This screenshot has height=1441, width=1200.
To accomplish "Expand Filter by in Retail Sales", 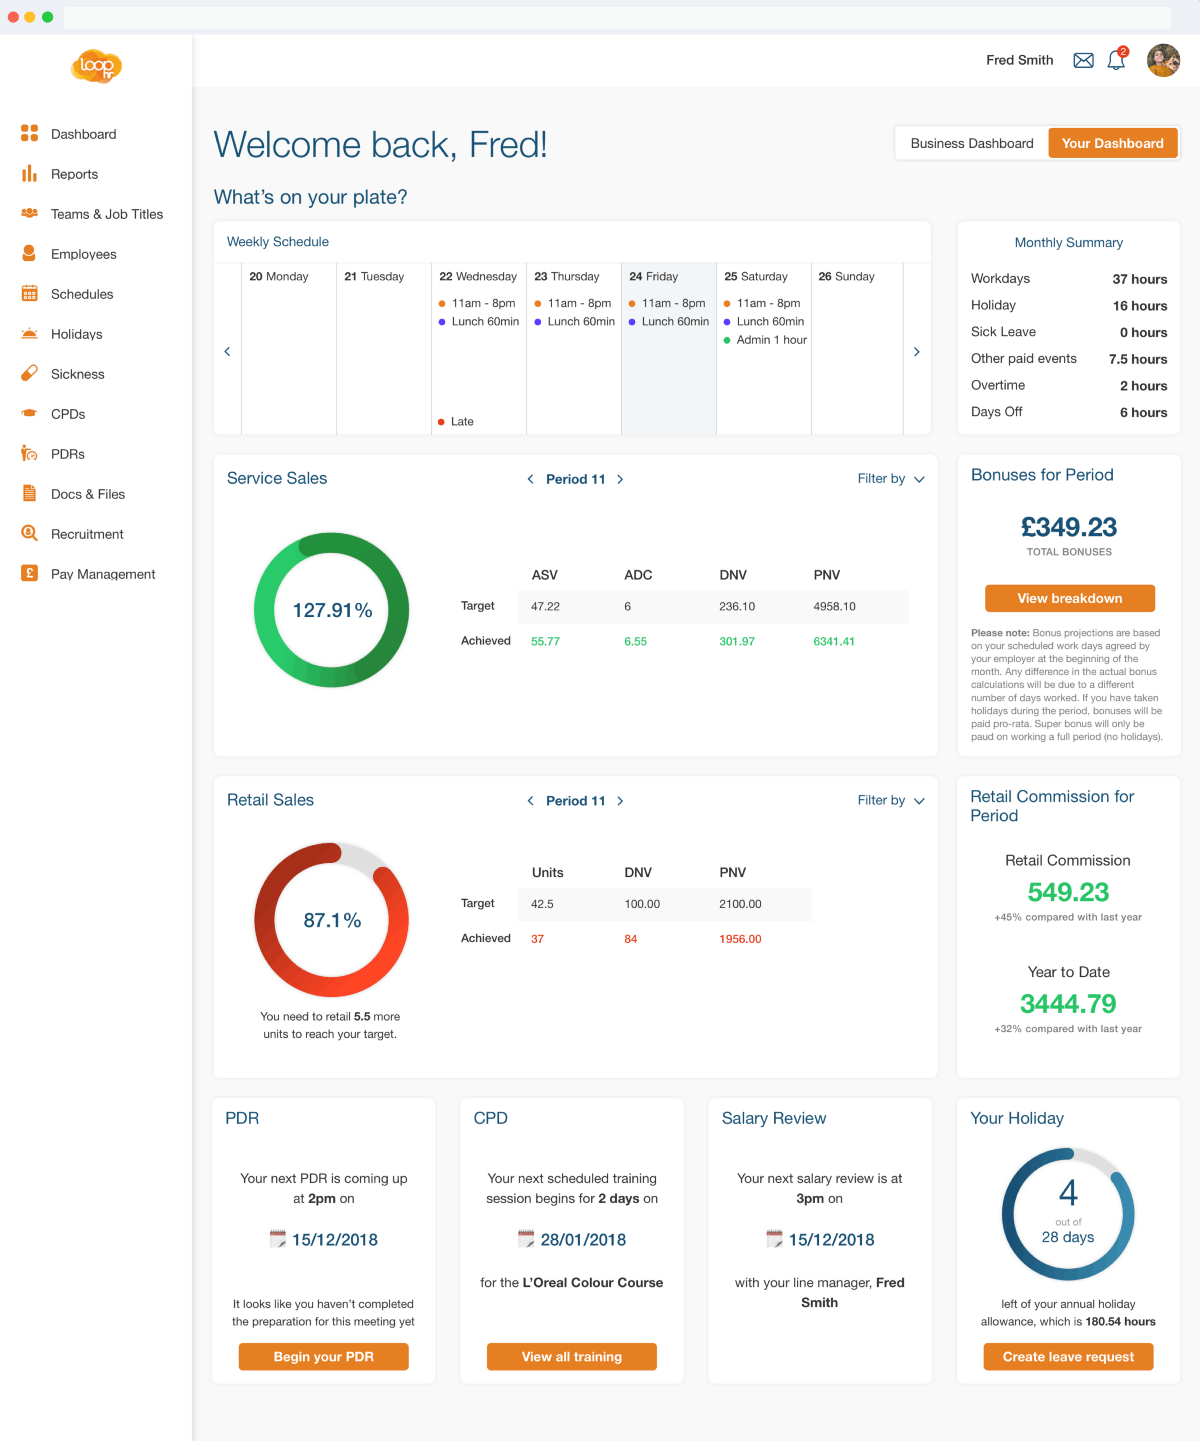I will click(x=890, y=800).
